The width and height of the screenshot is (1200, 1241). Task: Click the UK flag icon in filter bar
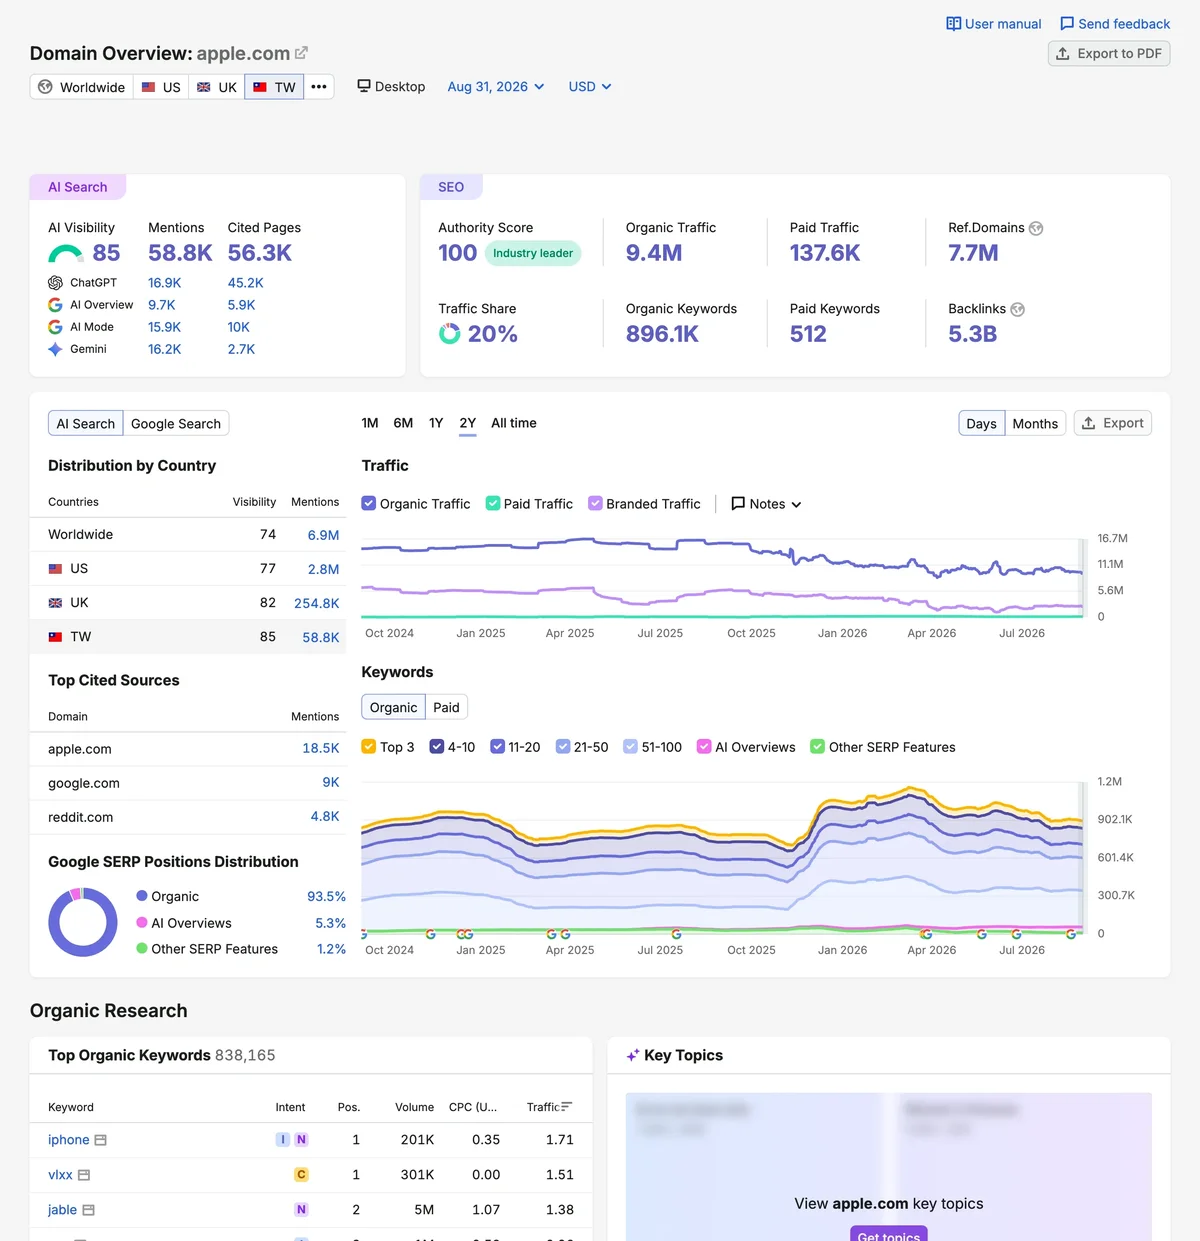pyautogui.click(x=204, y=87)
